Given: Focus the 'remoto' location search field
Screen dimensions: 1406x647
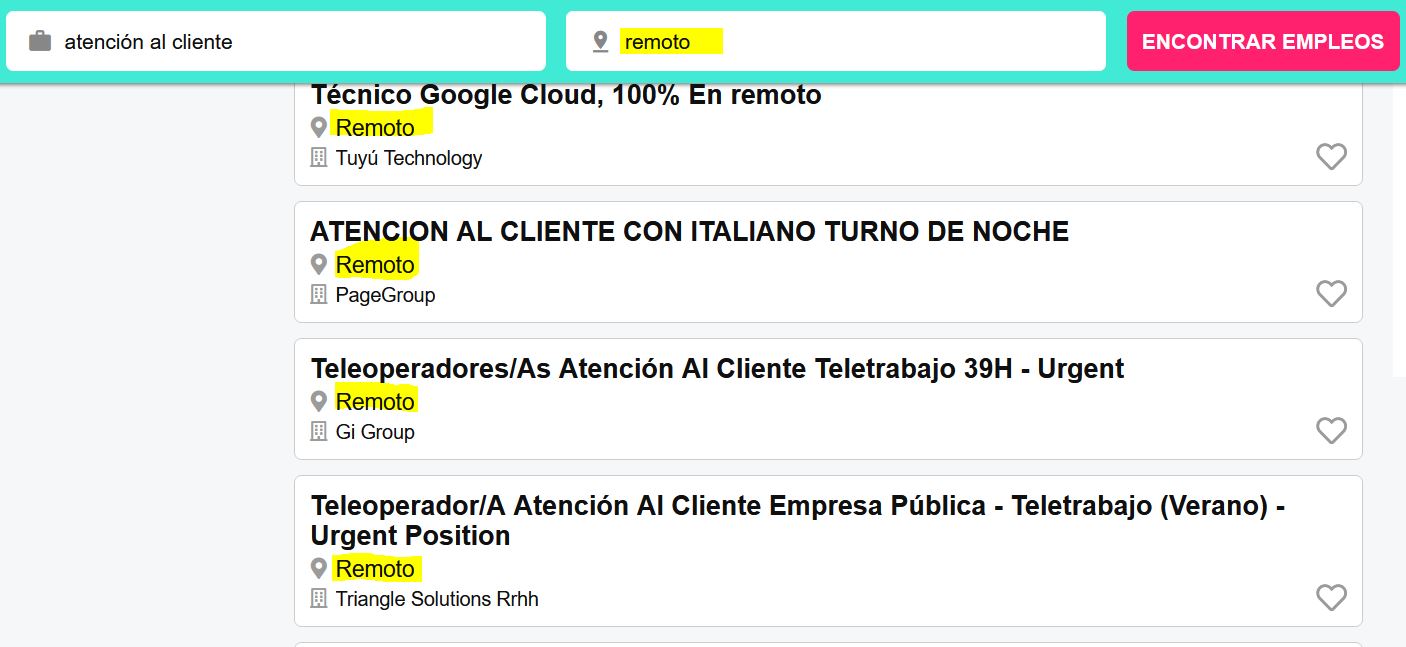Looking at the screenshot, I should click(x=836, y=41).
